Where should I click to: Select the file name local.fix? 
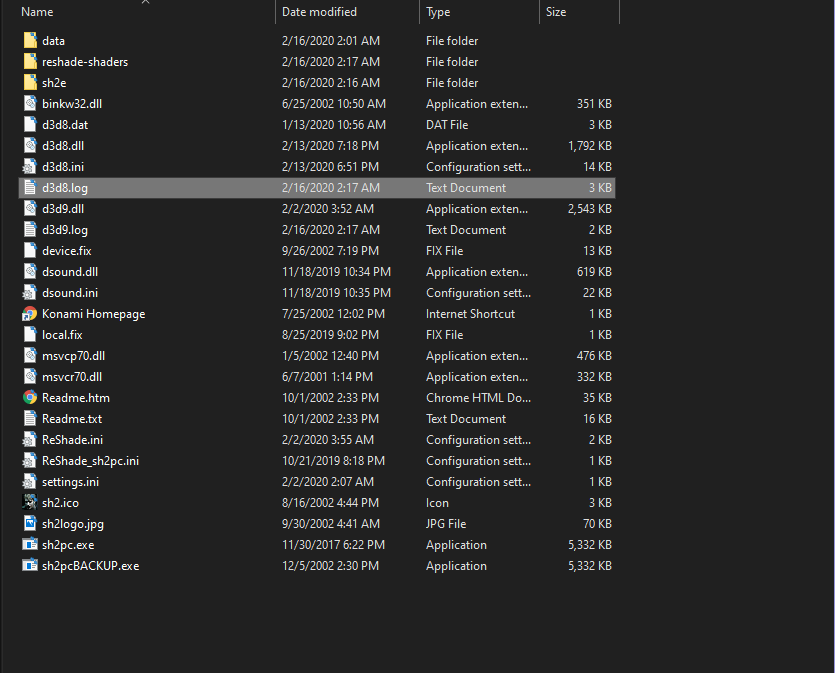pos(62,335)
